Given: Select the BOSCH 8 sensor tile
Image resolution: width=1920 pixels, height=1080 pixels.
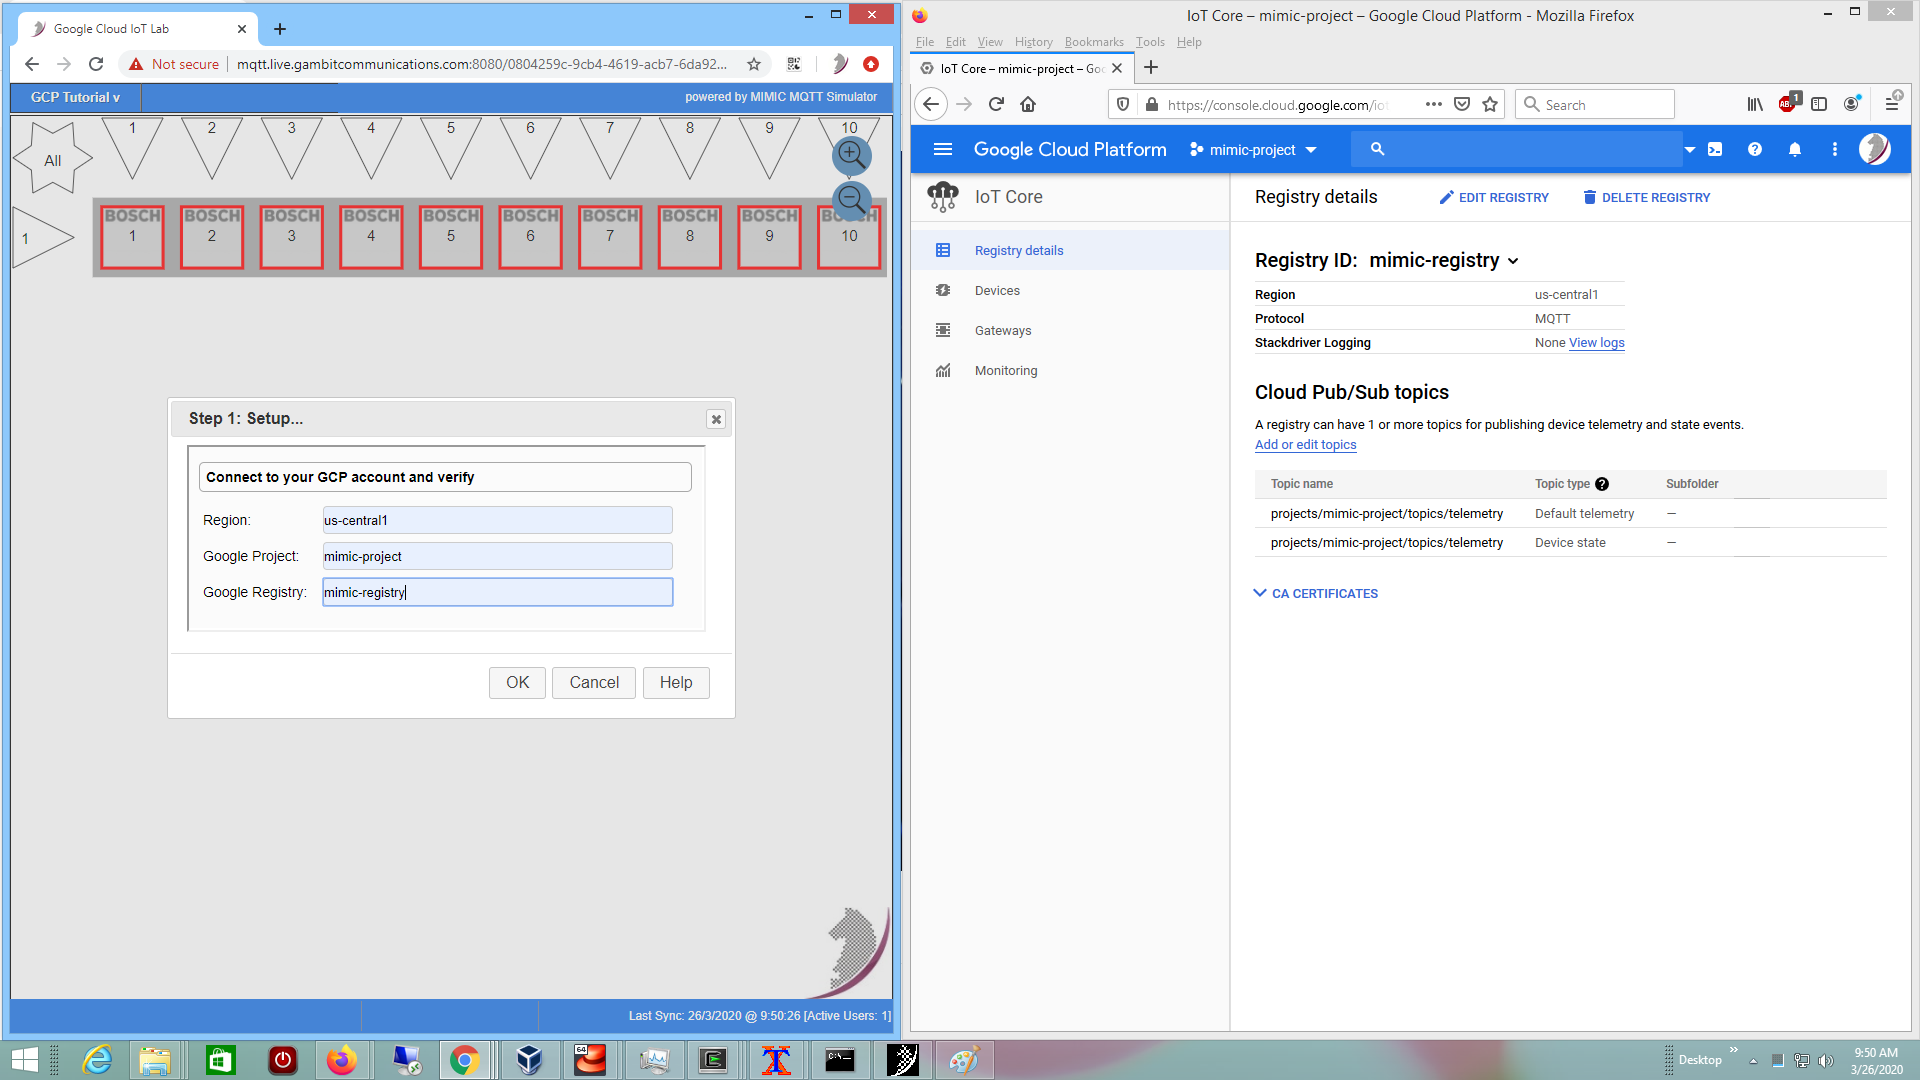Looking at the screenshot, I should pos(690,237).
